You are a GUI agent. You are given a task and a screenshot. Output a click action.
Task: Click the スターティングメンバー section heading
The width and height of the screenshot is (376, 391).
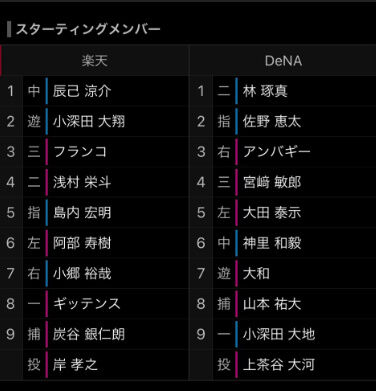[x=88, y=29]
